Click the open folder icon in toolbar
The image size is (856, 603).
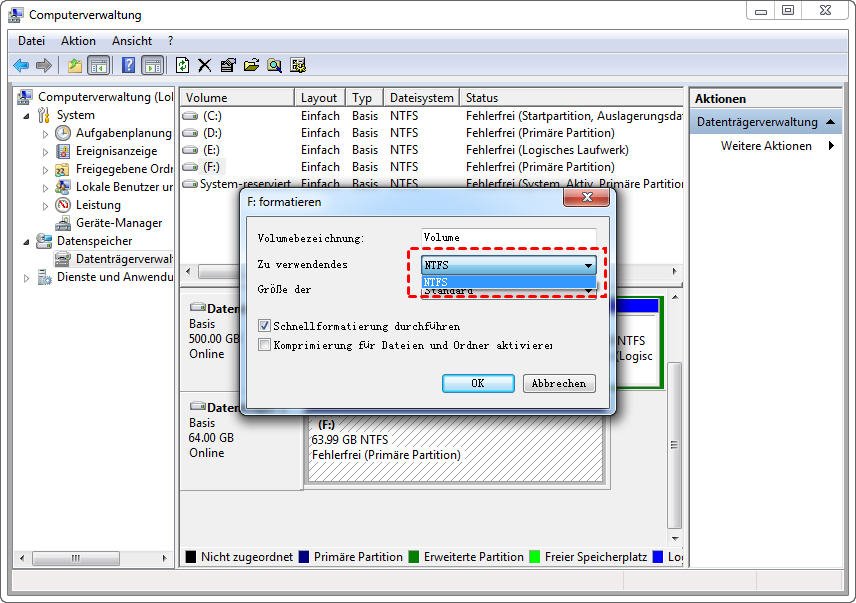pos(251,65)
